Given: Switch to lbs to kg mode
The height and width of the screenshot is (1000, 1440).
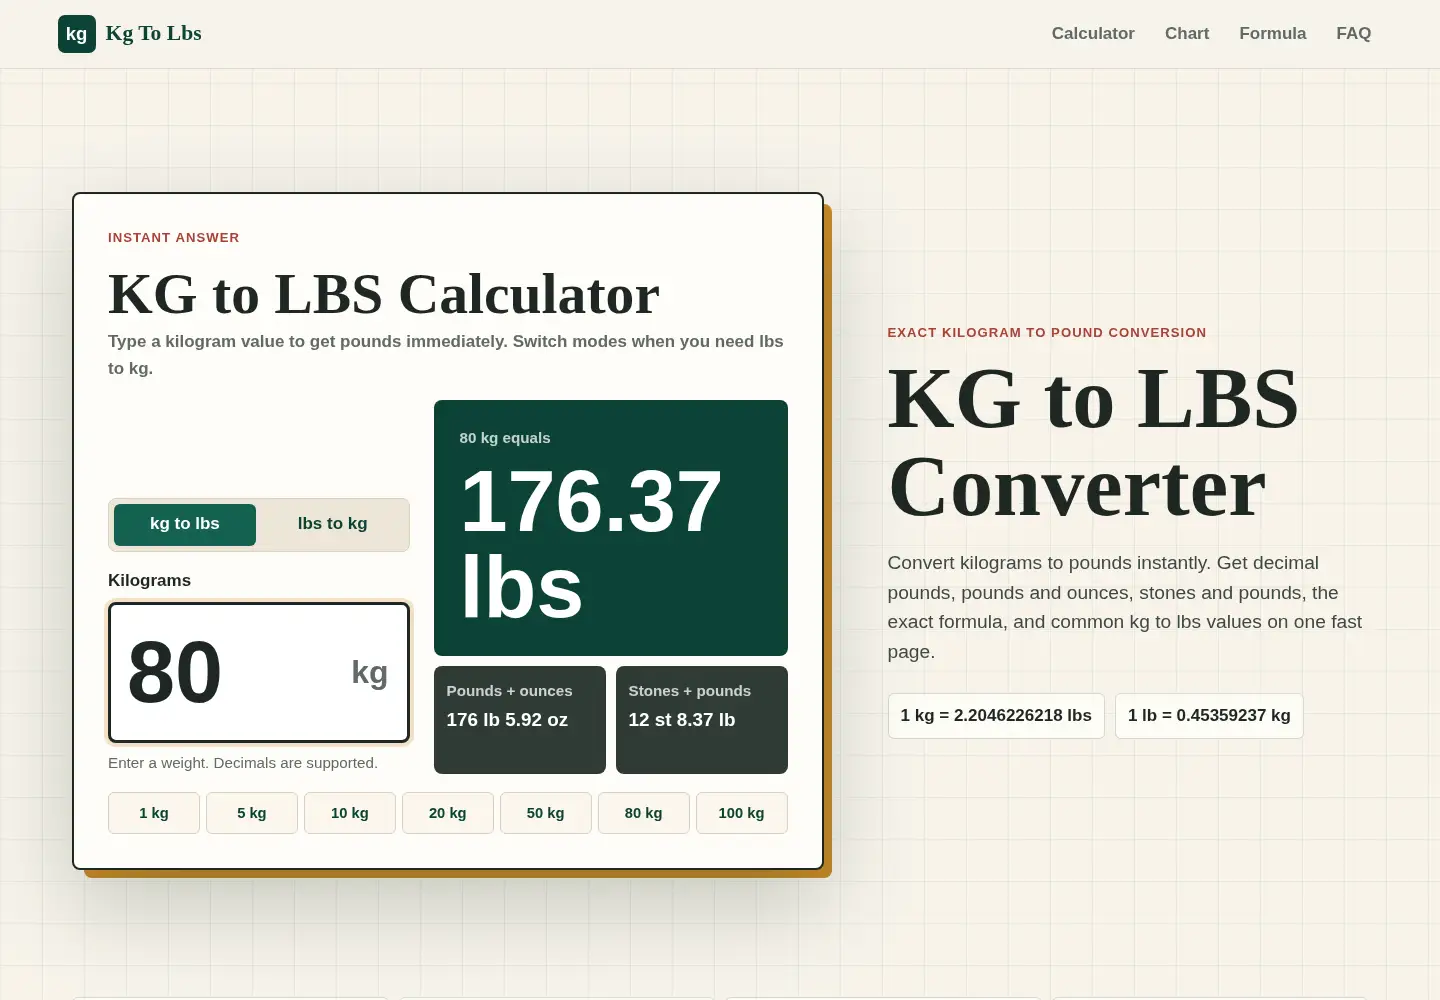Looking at the screenshot, I should tap(332, 524).
